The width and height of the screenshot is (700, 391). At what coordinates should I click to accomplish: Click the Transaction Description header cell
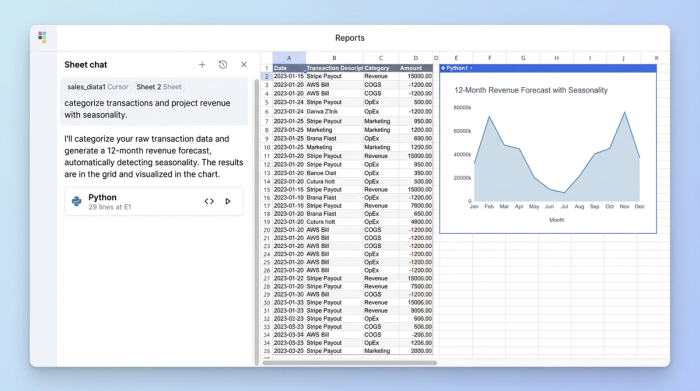click(x=334, y=68)
